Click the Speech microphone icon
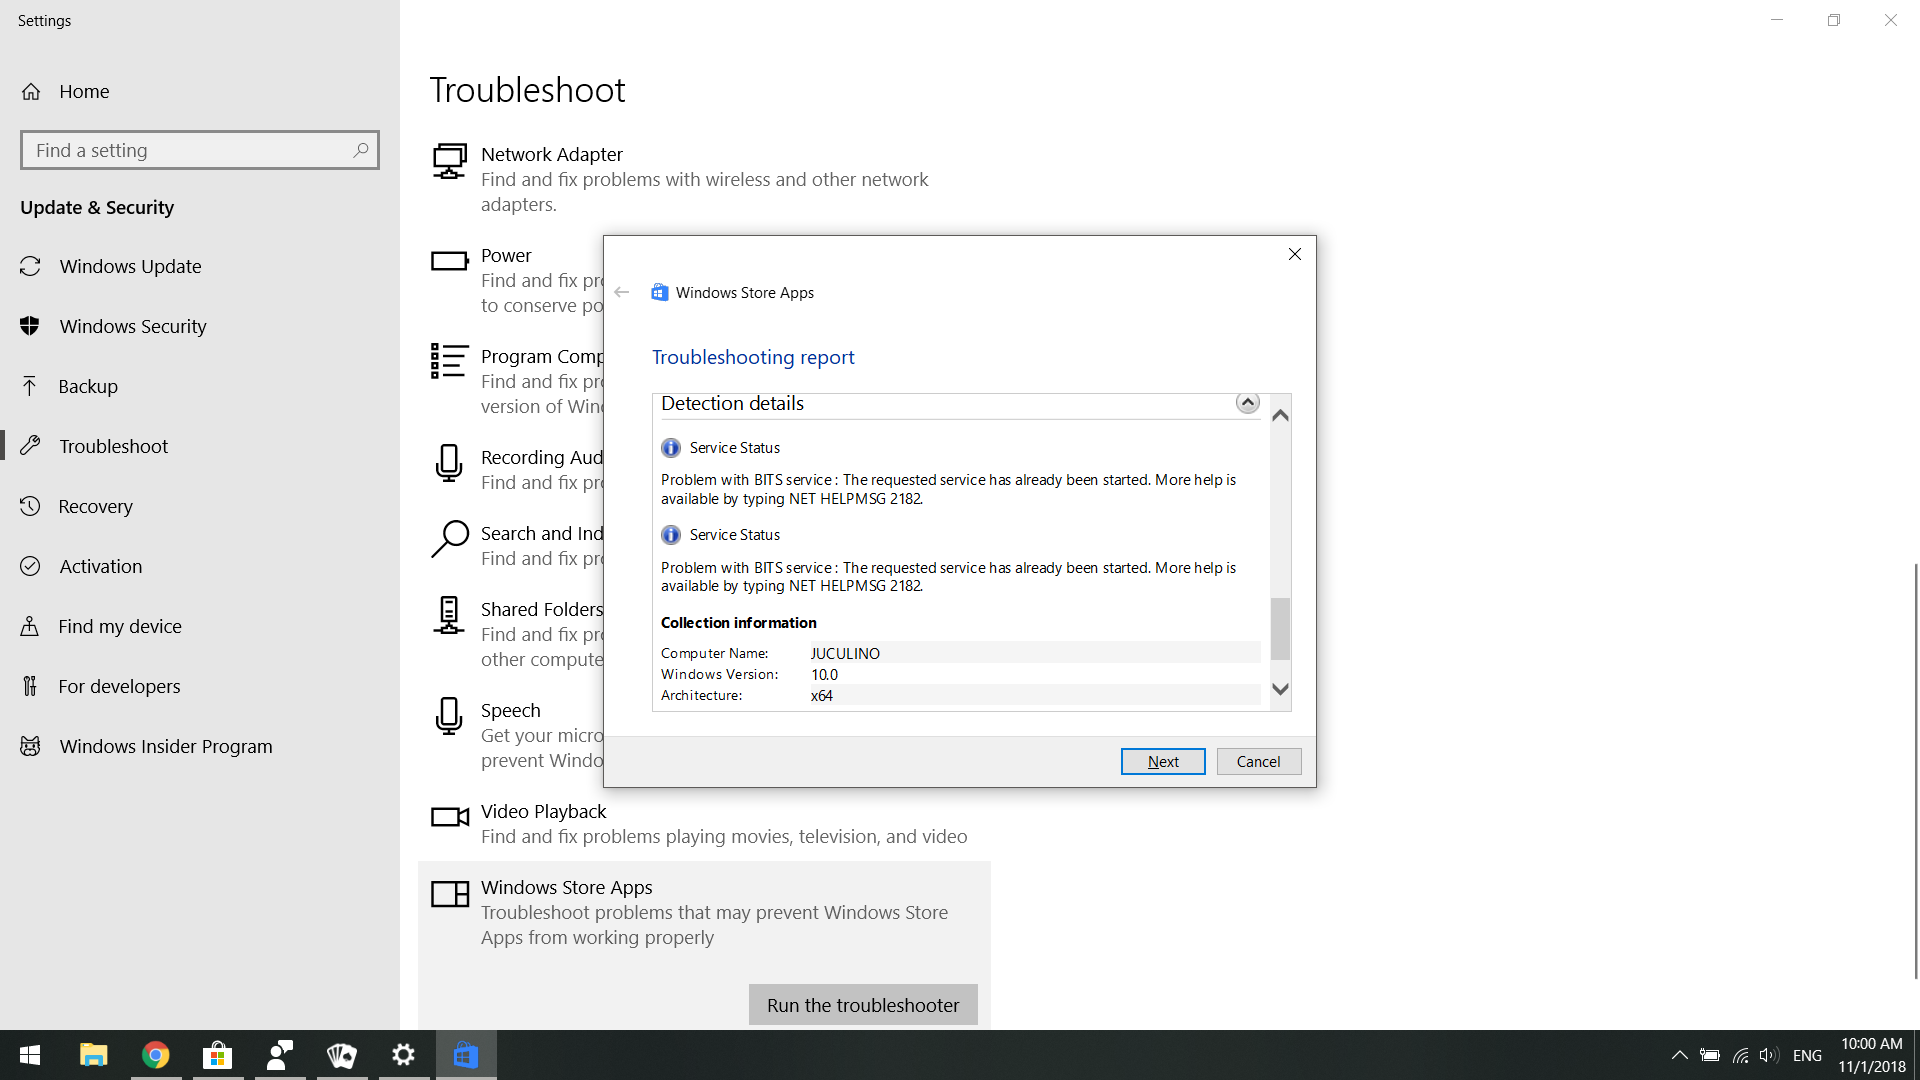 tap(449, 716)
